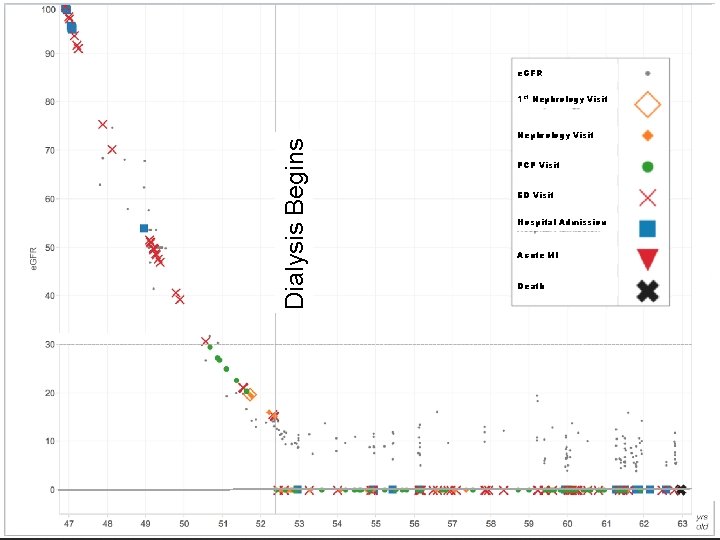The width and height of the screenshot is (720, 540).
Task: Click the x-axis age label 50
Action: (x=184, y=524)
